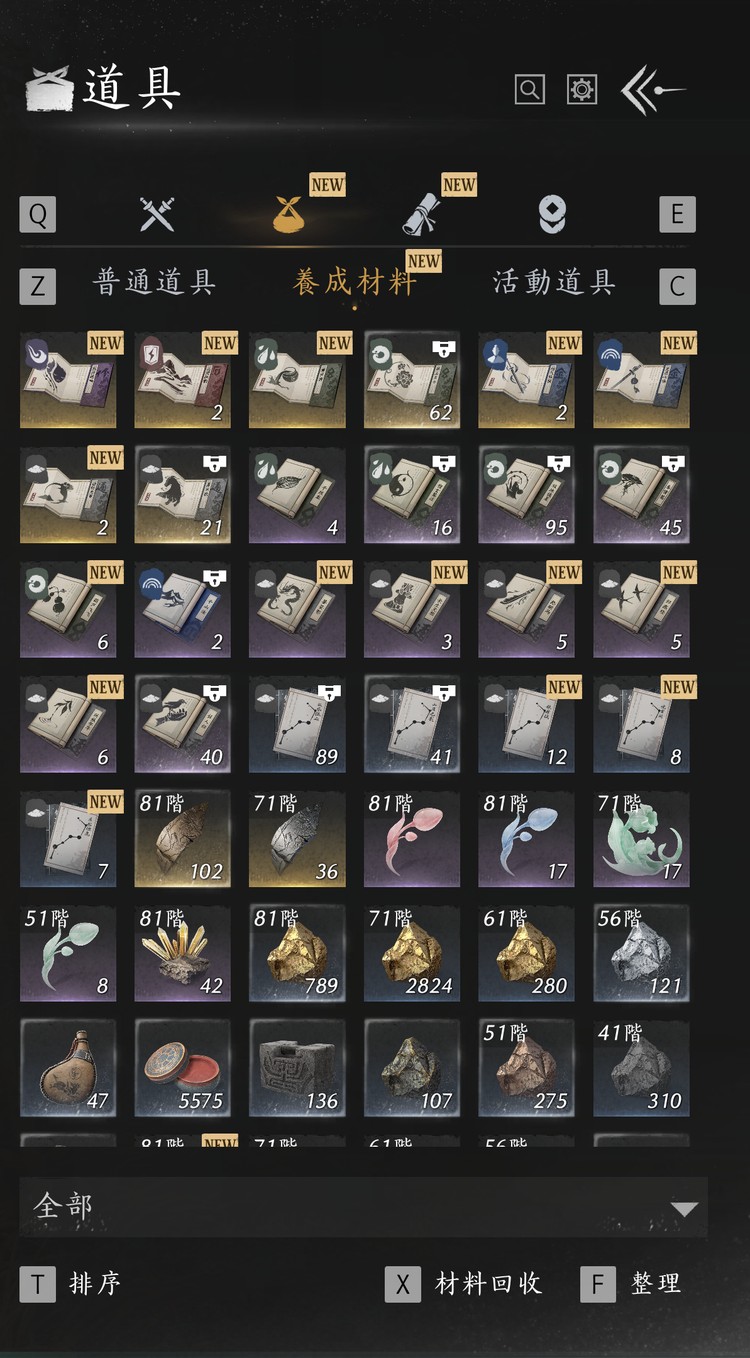Expand the 全部 filter dropdown
Screen dimensions: 750x1358
pos(364,1207)
